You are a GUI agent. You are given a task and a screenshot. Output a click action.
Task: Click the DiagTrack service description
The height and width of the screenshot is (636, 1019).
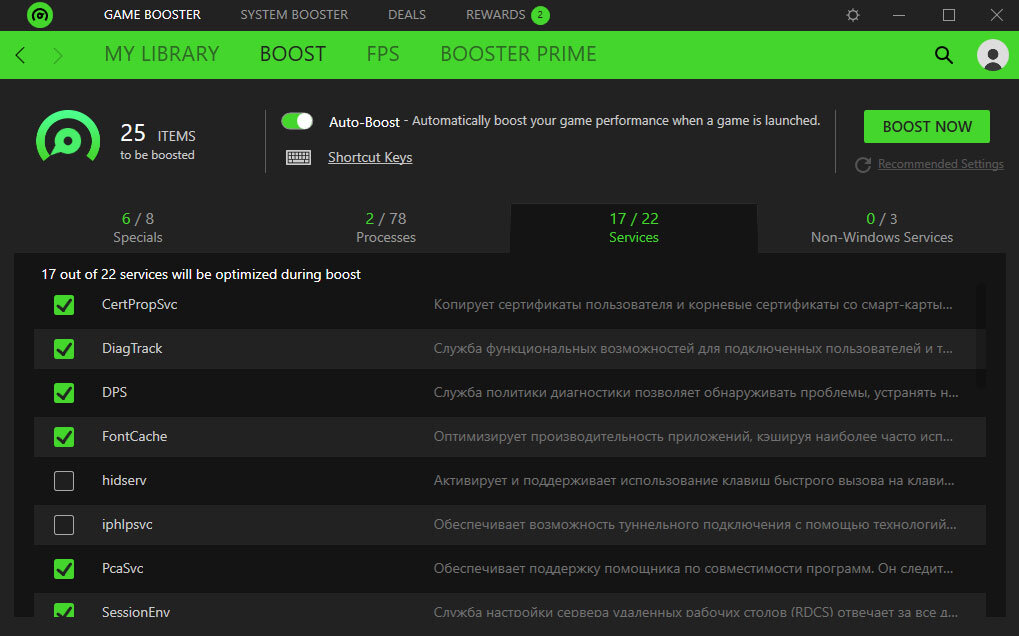693,349
